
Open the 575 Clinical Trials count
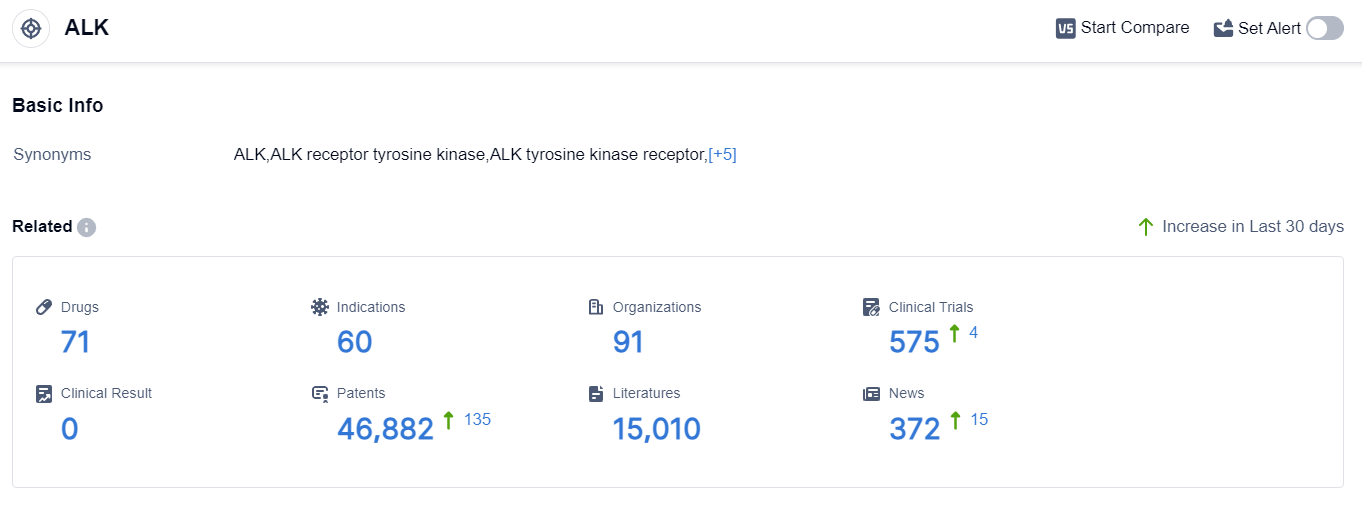point(914,343)
